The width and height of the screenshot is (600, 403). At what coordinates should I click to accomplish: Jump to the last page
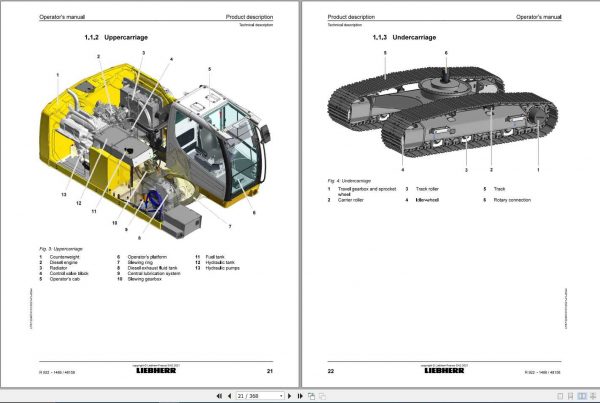pyautogui.click(x=300, y=396)
